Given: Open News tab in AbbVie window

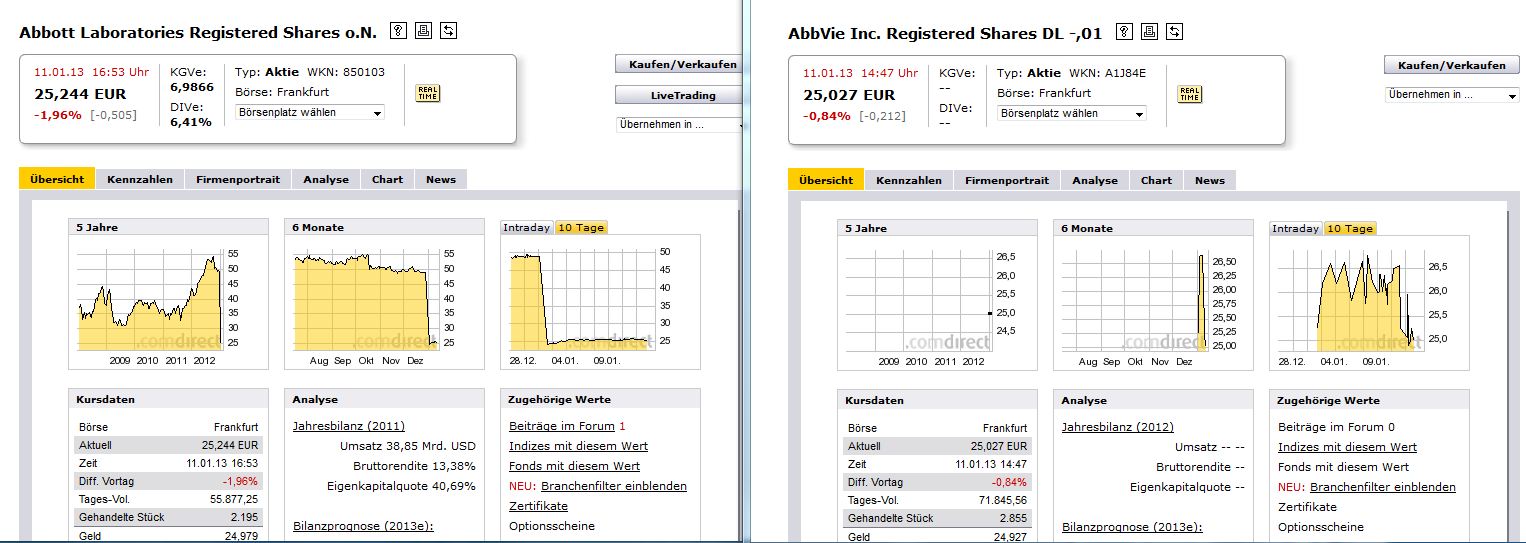Looking at the screenshot, I should pos(1210,180).
